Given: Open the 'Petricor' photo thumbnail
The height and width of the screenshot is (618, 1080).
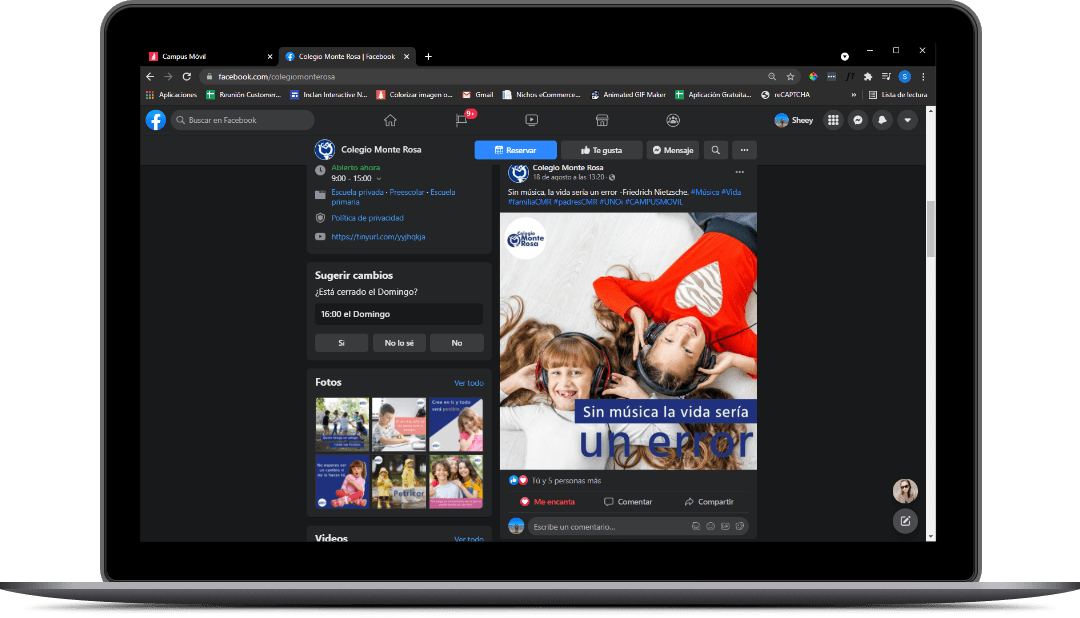Looking at the screenshot, I should coord(399,482).
